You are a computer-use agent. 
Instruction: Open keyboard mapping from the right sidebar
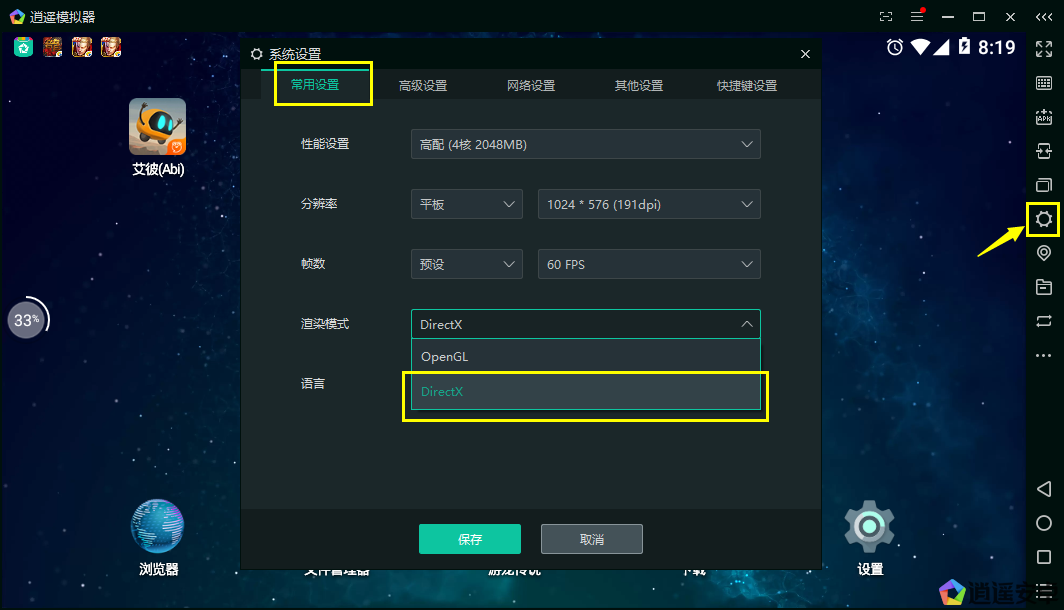[x=1044, y=83]
